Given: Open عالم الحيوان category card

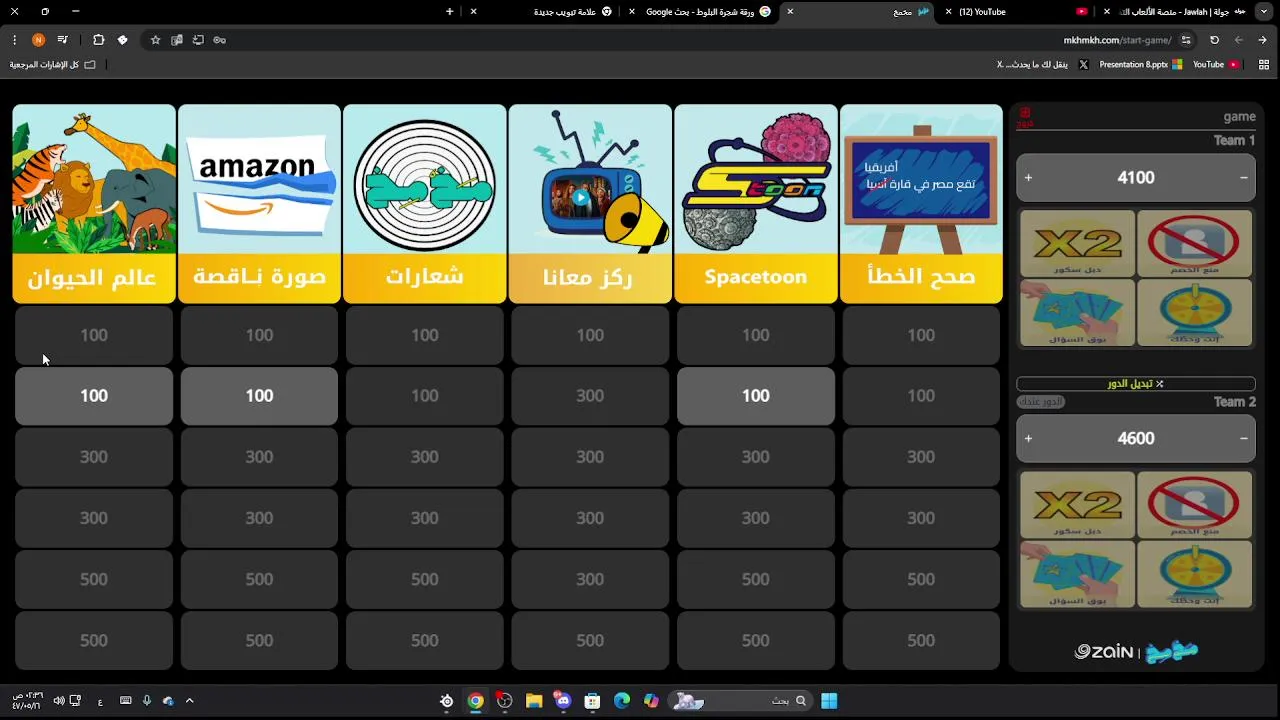Looking at the screenshot, I should point(94,204).
